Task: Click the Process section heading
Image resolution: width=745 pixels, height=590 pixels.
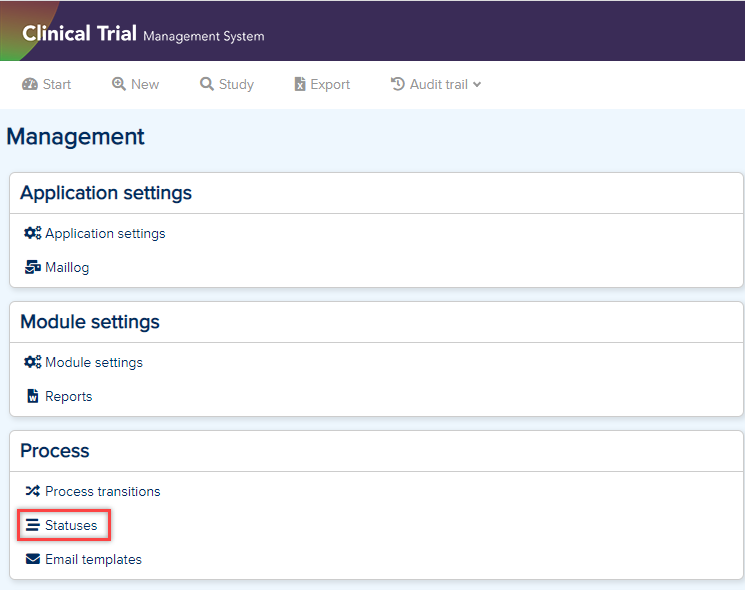Action: 55,450
